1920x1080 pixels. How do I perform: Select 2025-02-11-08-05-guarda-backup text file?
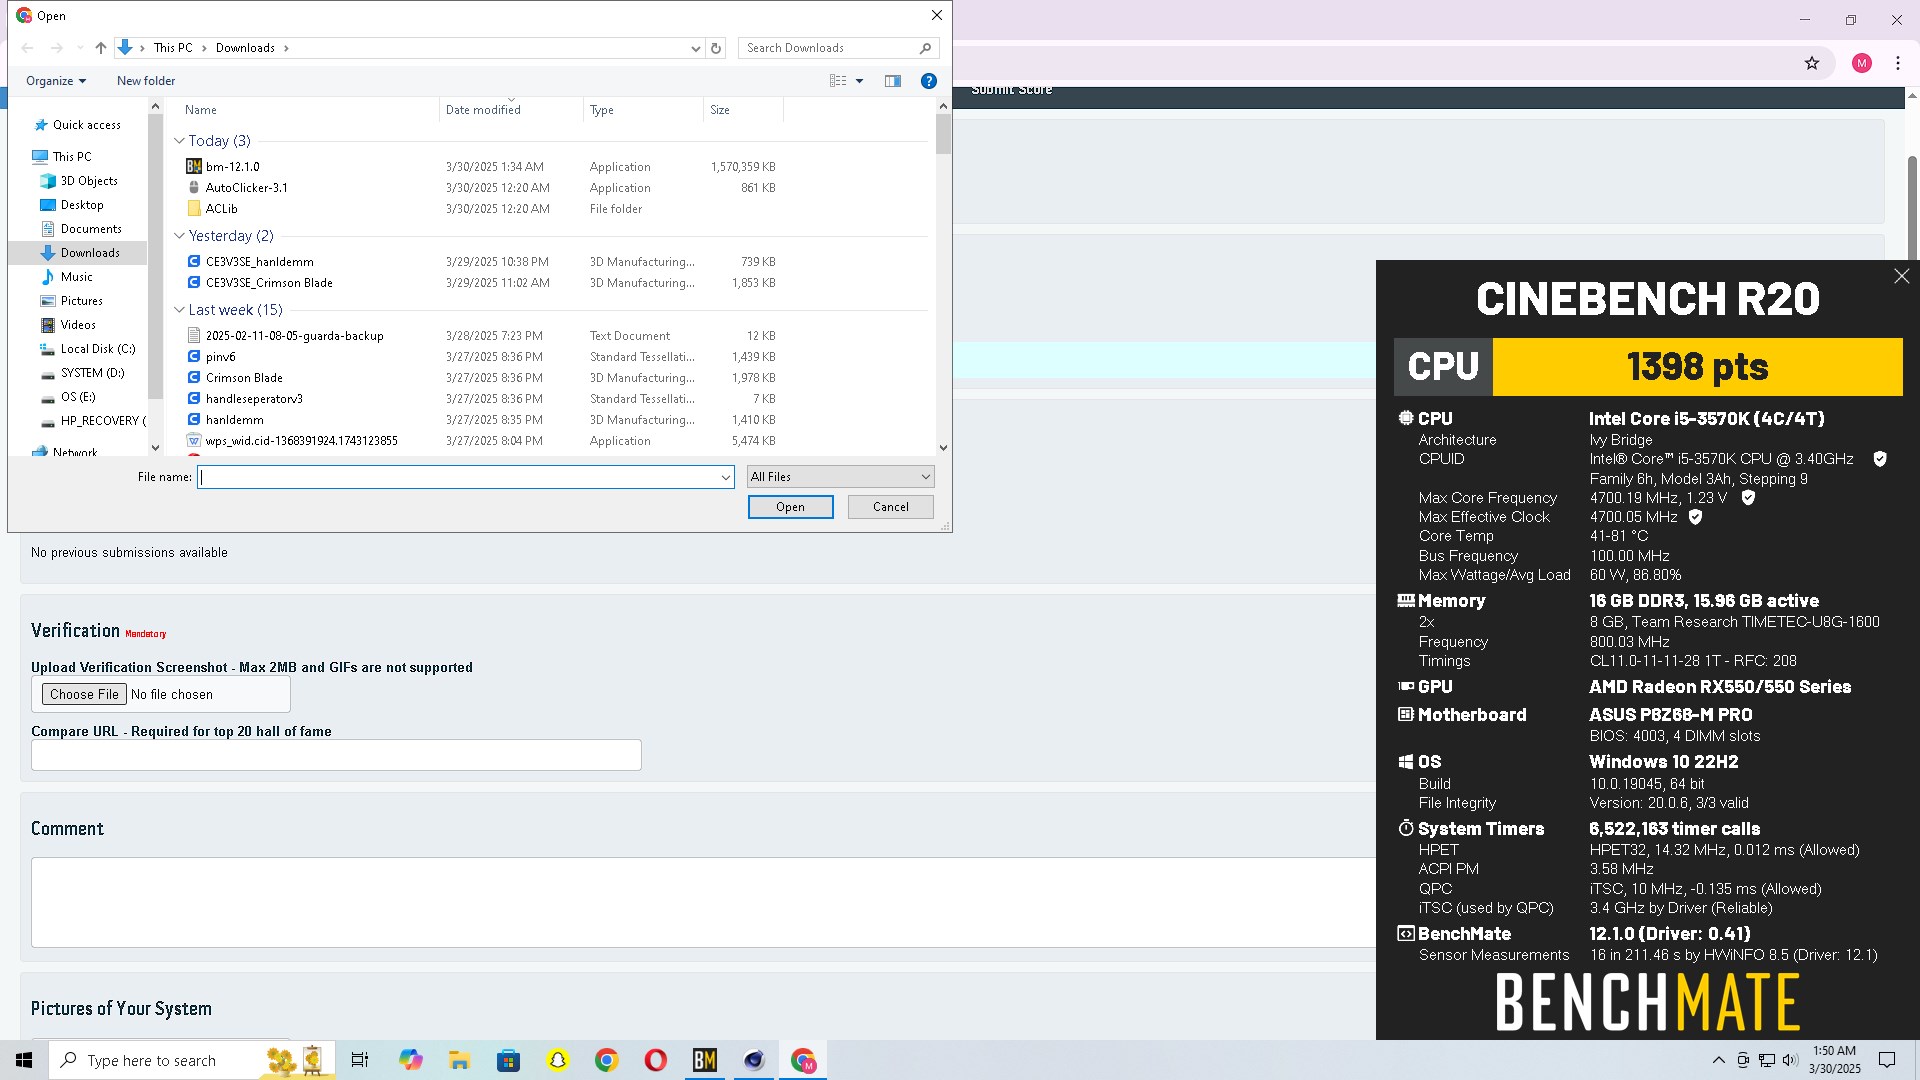(294, 336)
